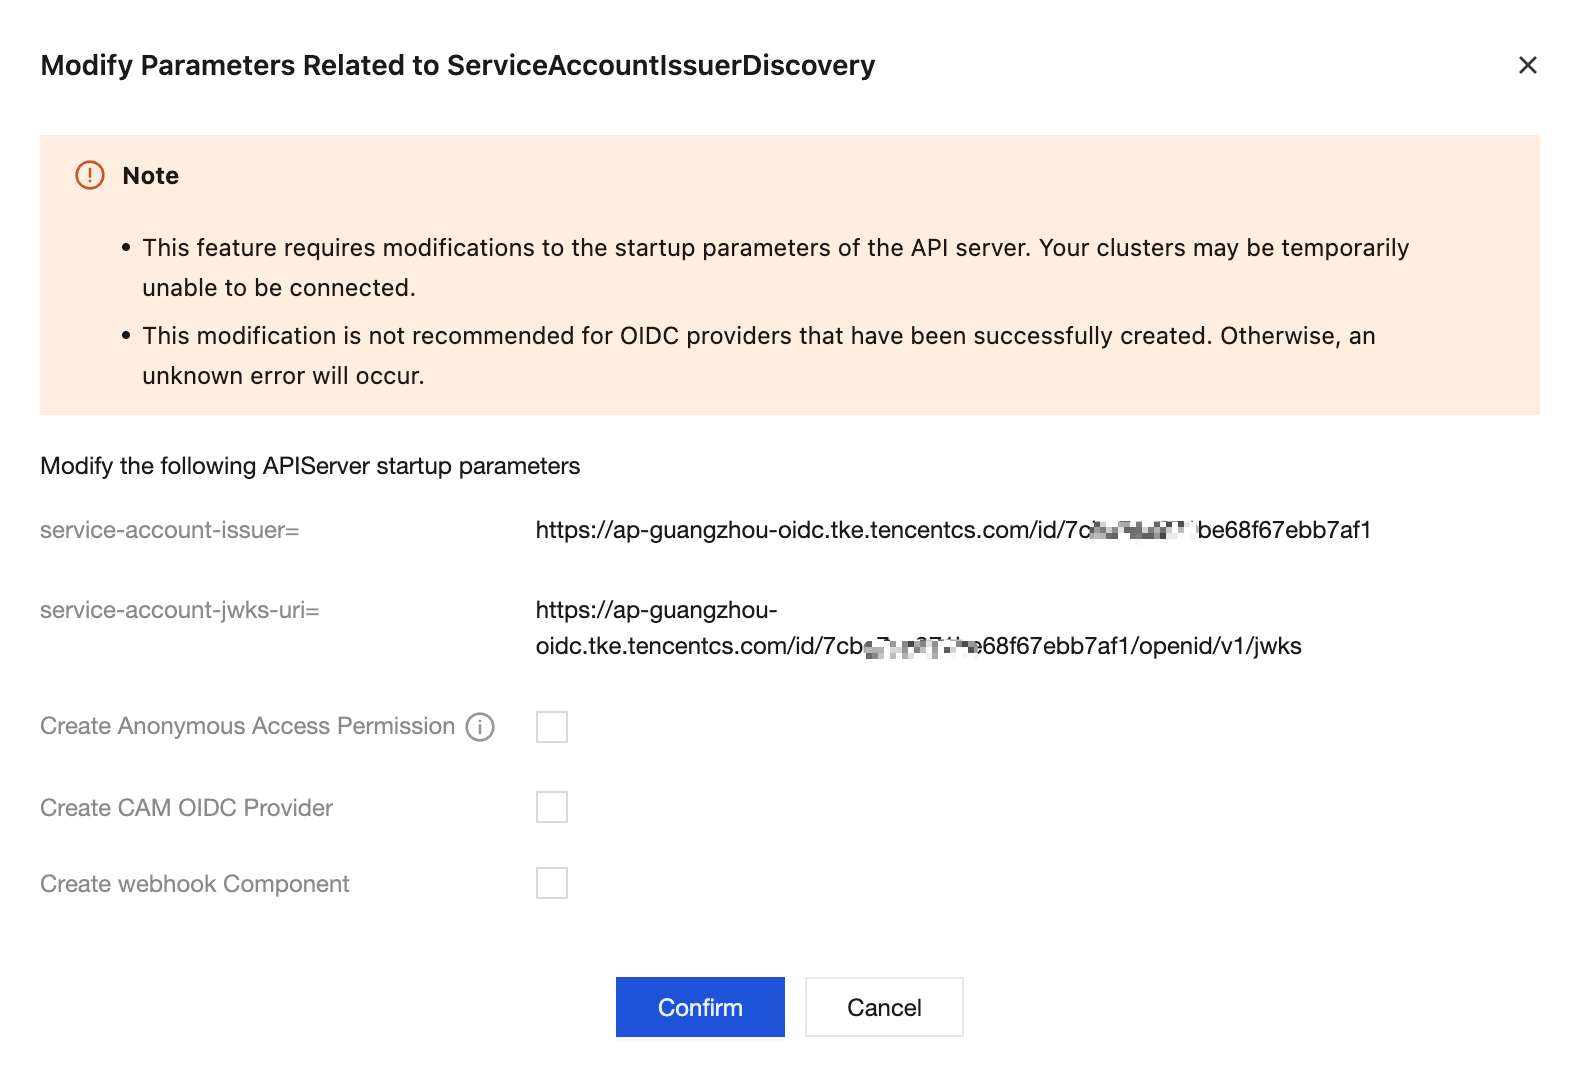Click the orange warning icon next to Note
Viewport: 1580px width, 1070px height.
(90, 175)
